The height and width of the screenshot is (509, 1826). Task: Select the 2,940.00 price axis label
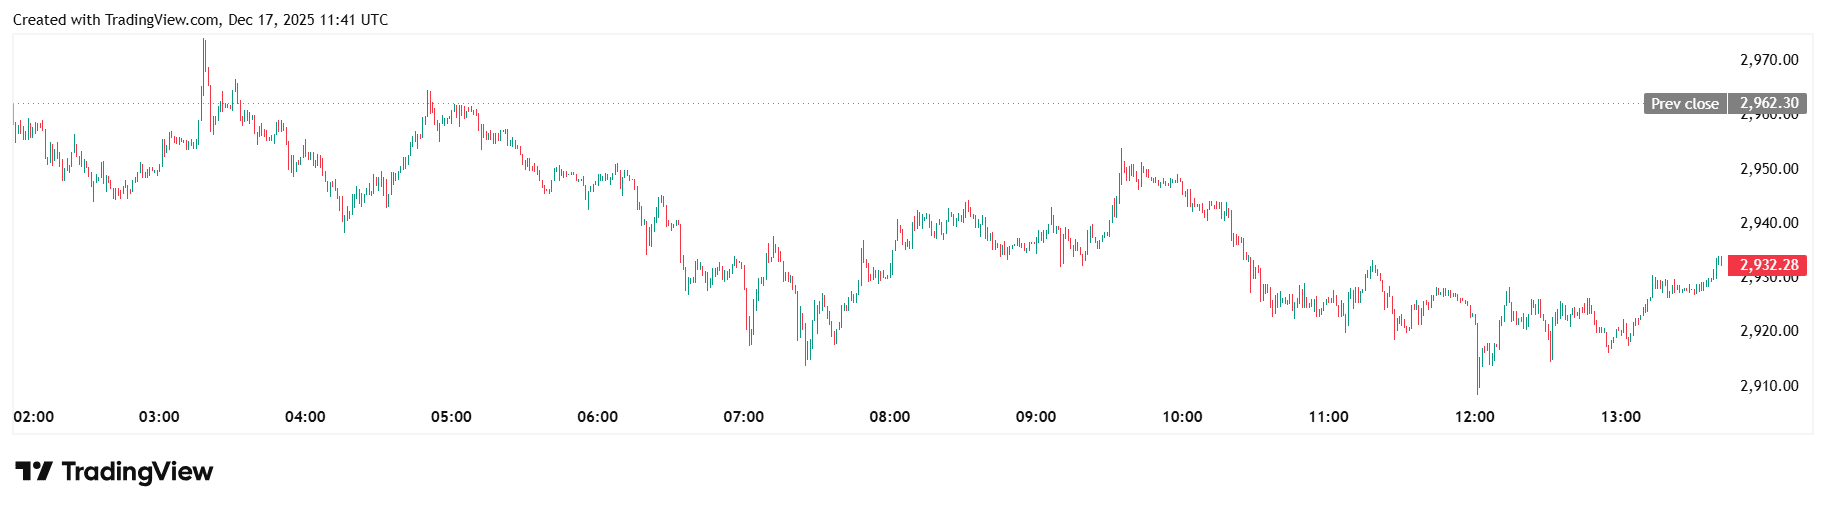pyautogui.click(x=1768, y=223)
